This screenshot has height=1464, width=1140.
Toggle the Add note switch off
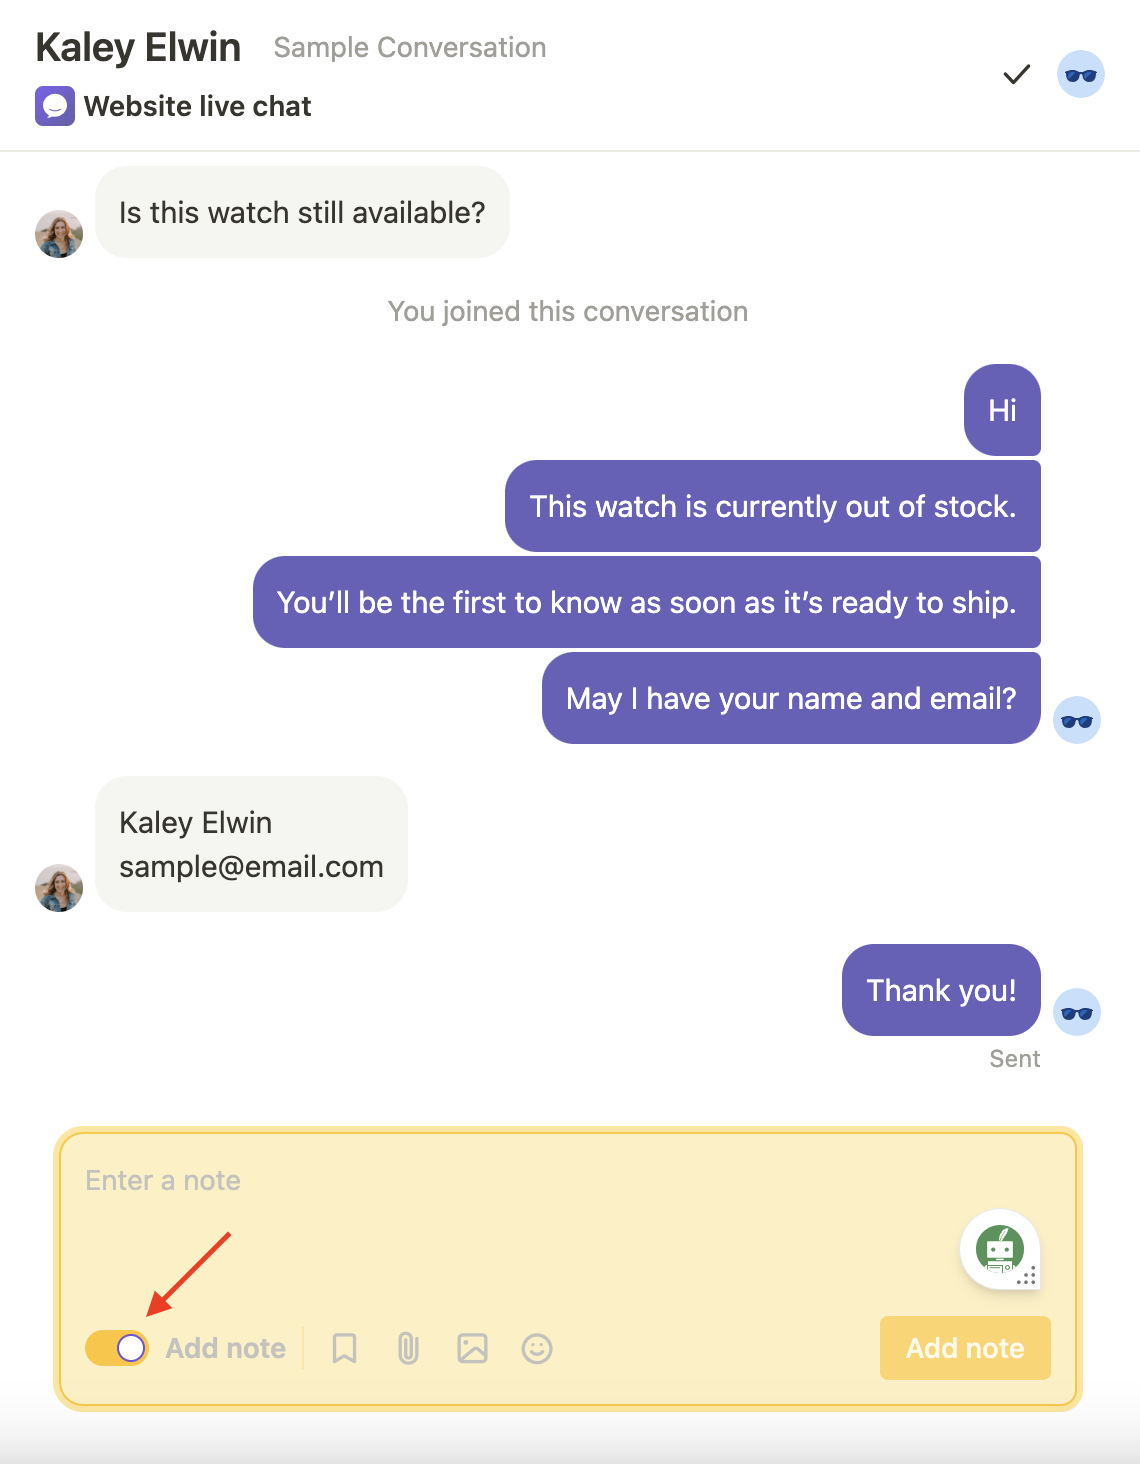[117, 1348]
